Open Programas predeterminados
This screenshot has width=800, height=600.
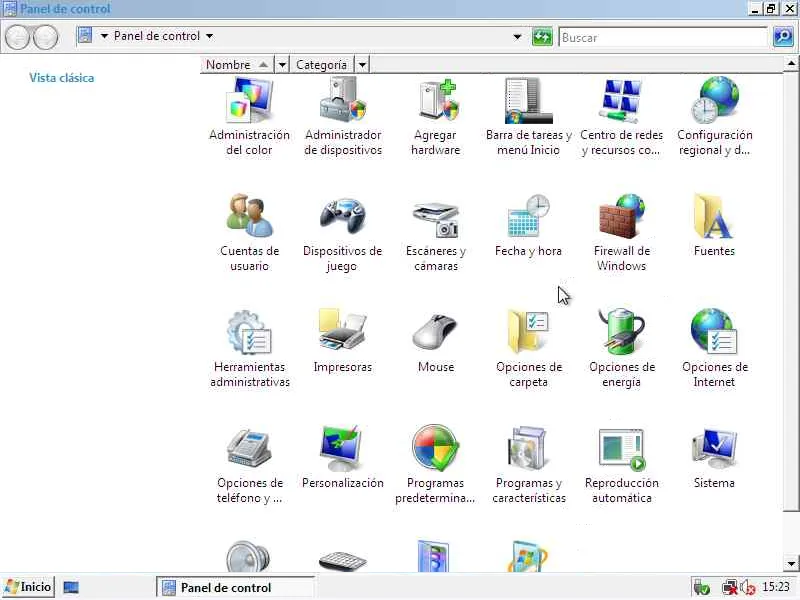435,464
